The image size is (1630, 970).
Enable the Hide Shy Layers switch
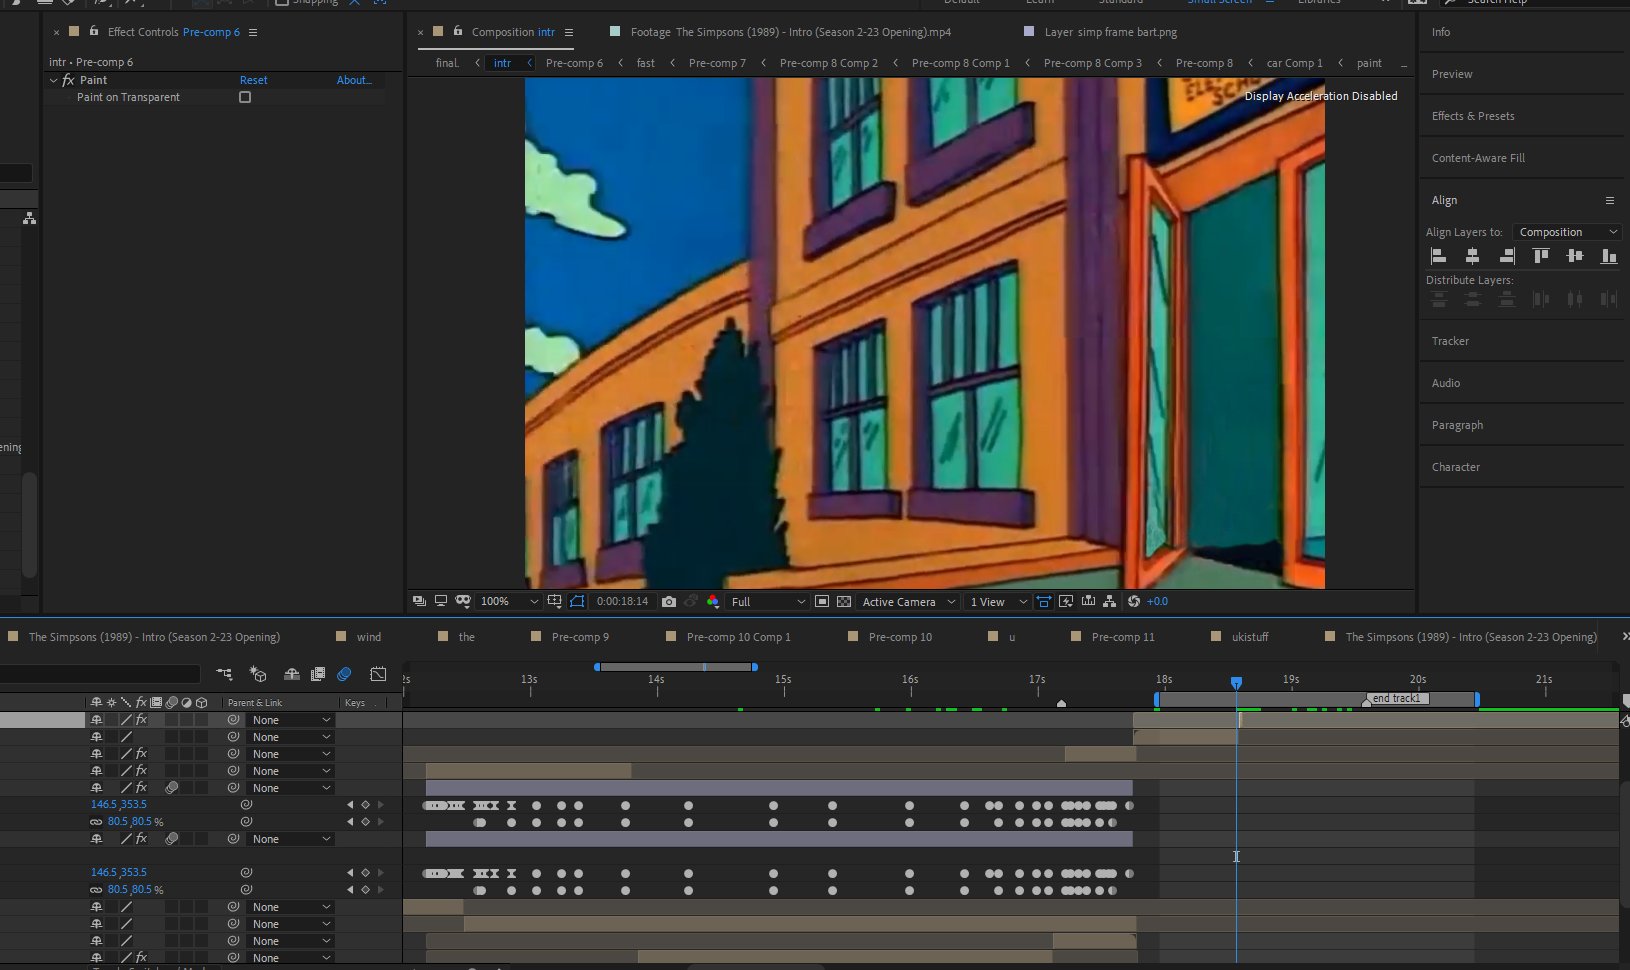[x=292, y=674]
